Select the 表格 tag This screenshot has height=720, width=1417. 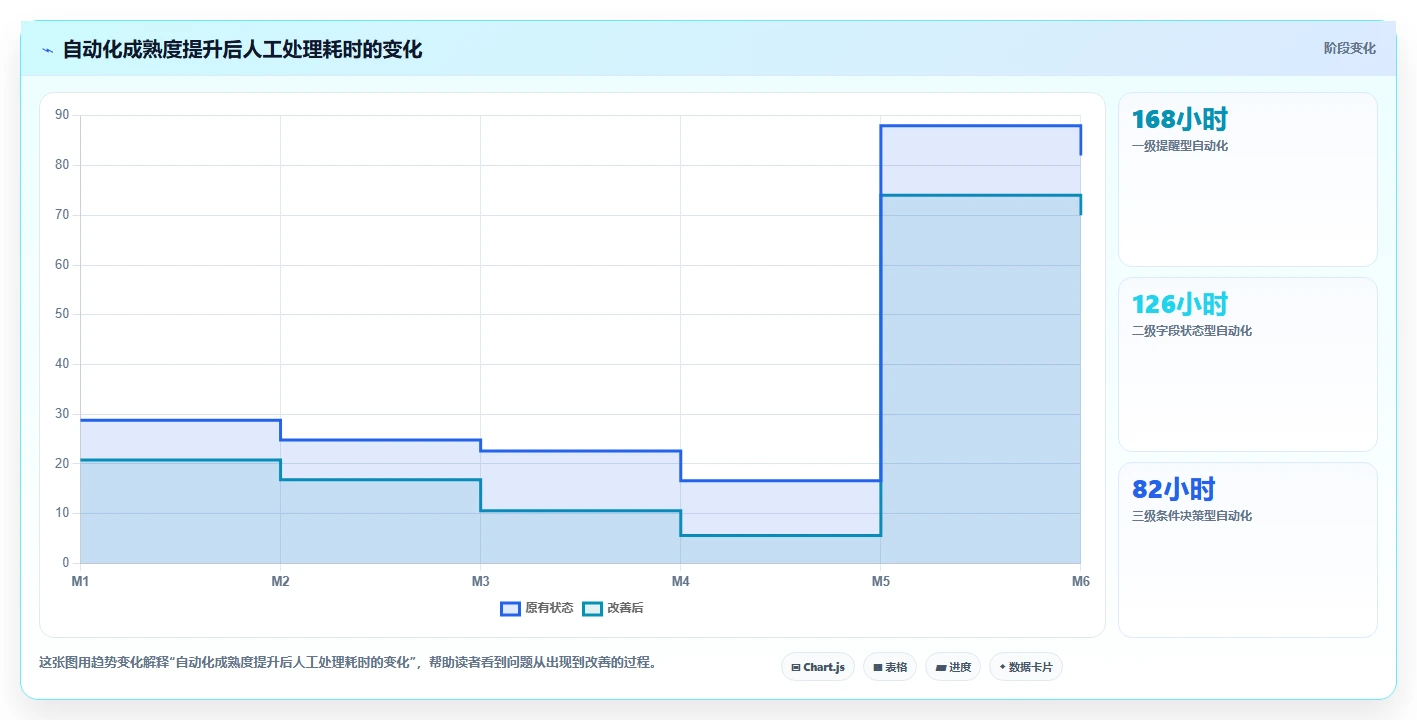[x=890, y=667]
